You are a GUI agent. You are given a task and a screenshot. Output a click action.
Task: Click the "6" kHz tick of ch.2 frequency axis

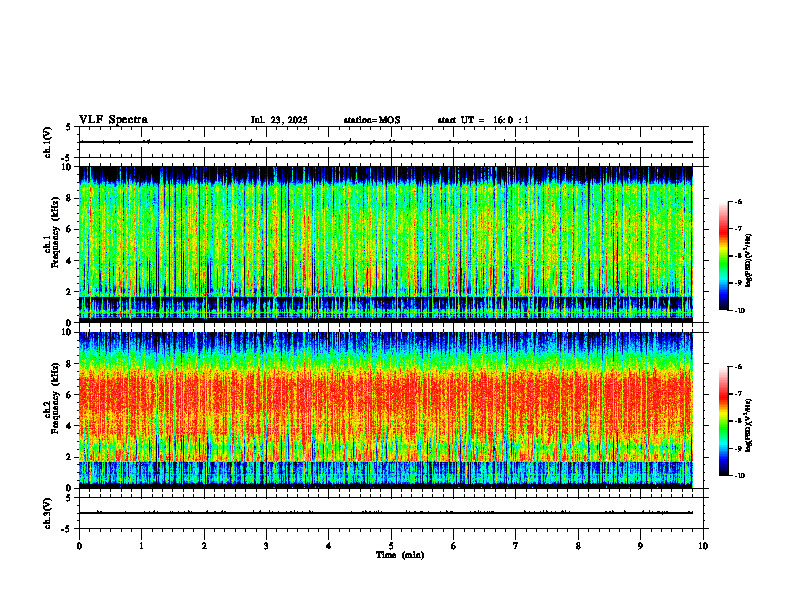pyautogui.click(x=70, y=395)
